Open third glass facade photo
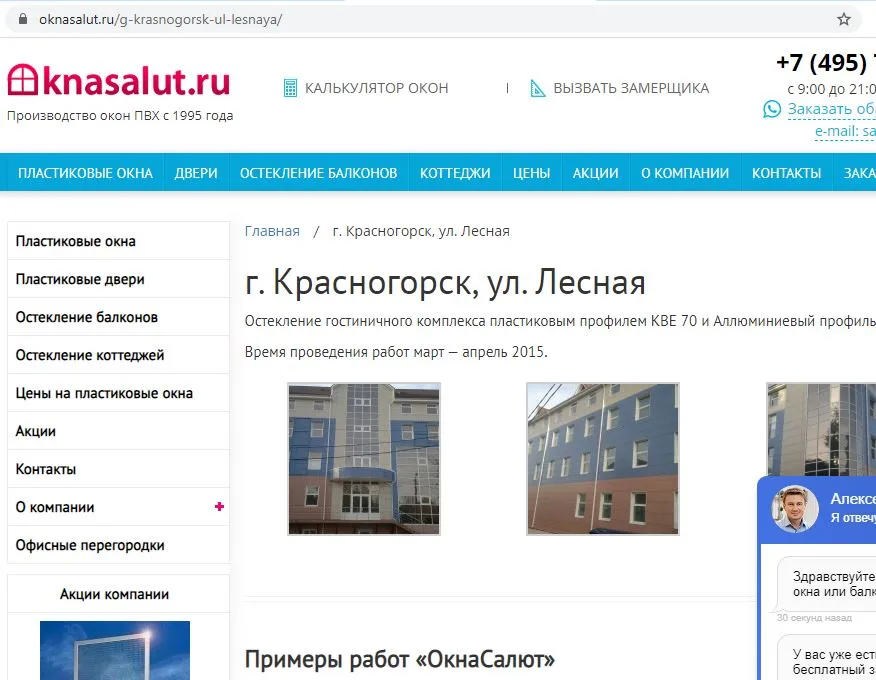876x680 pixels. [x=821, y=429]
